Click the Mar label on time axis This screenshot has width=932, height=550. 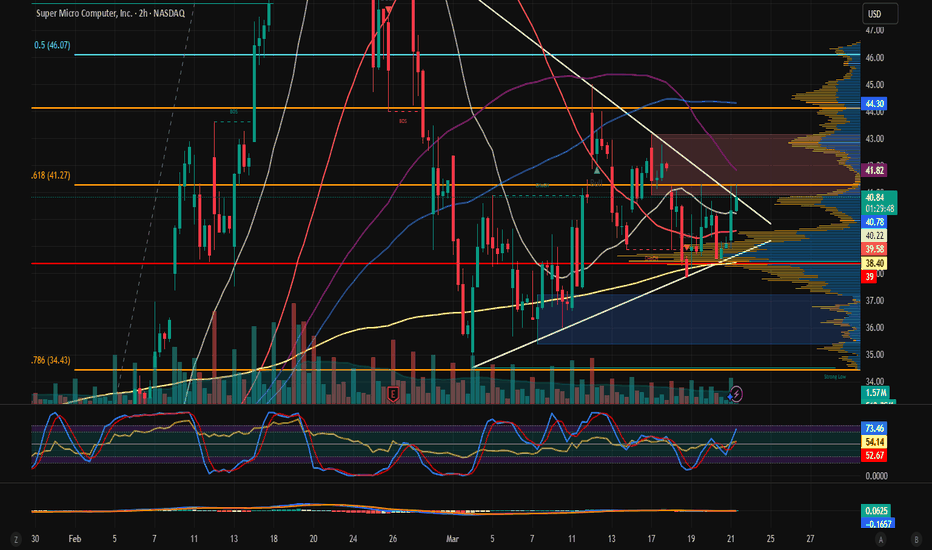[x=452, y=539]
